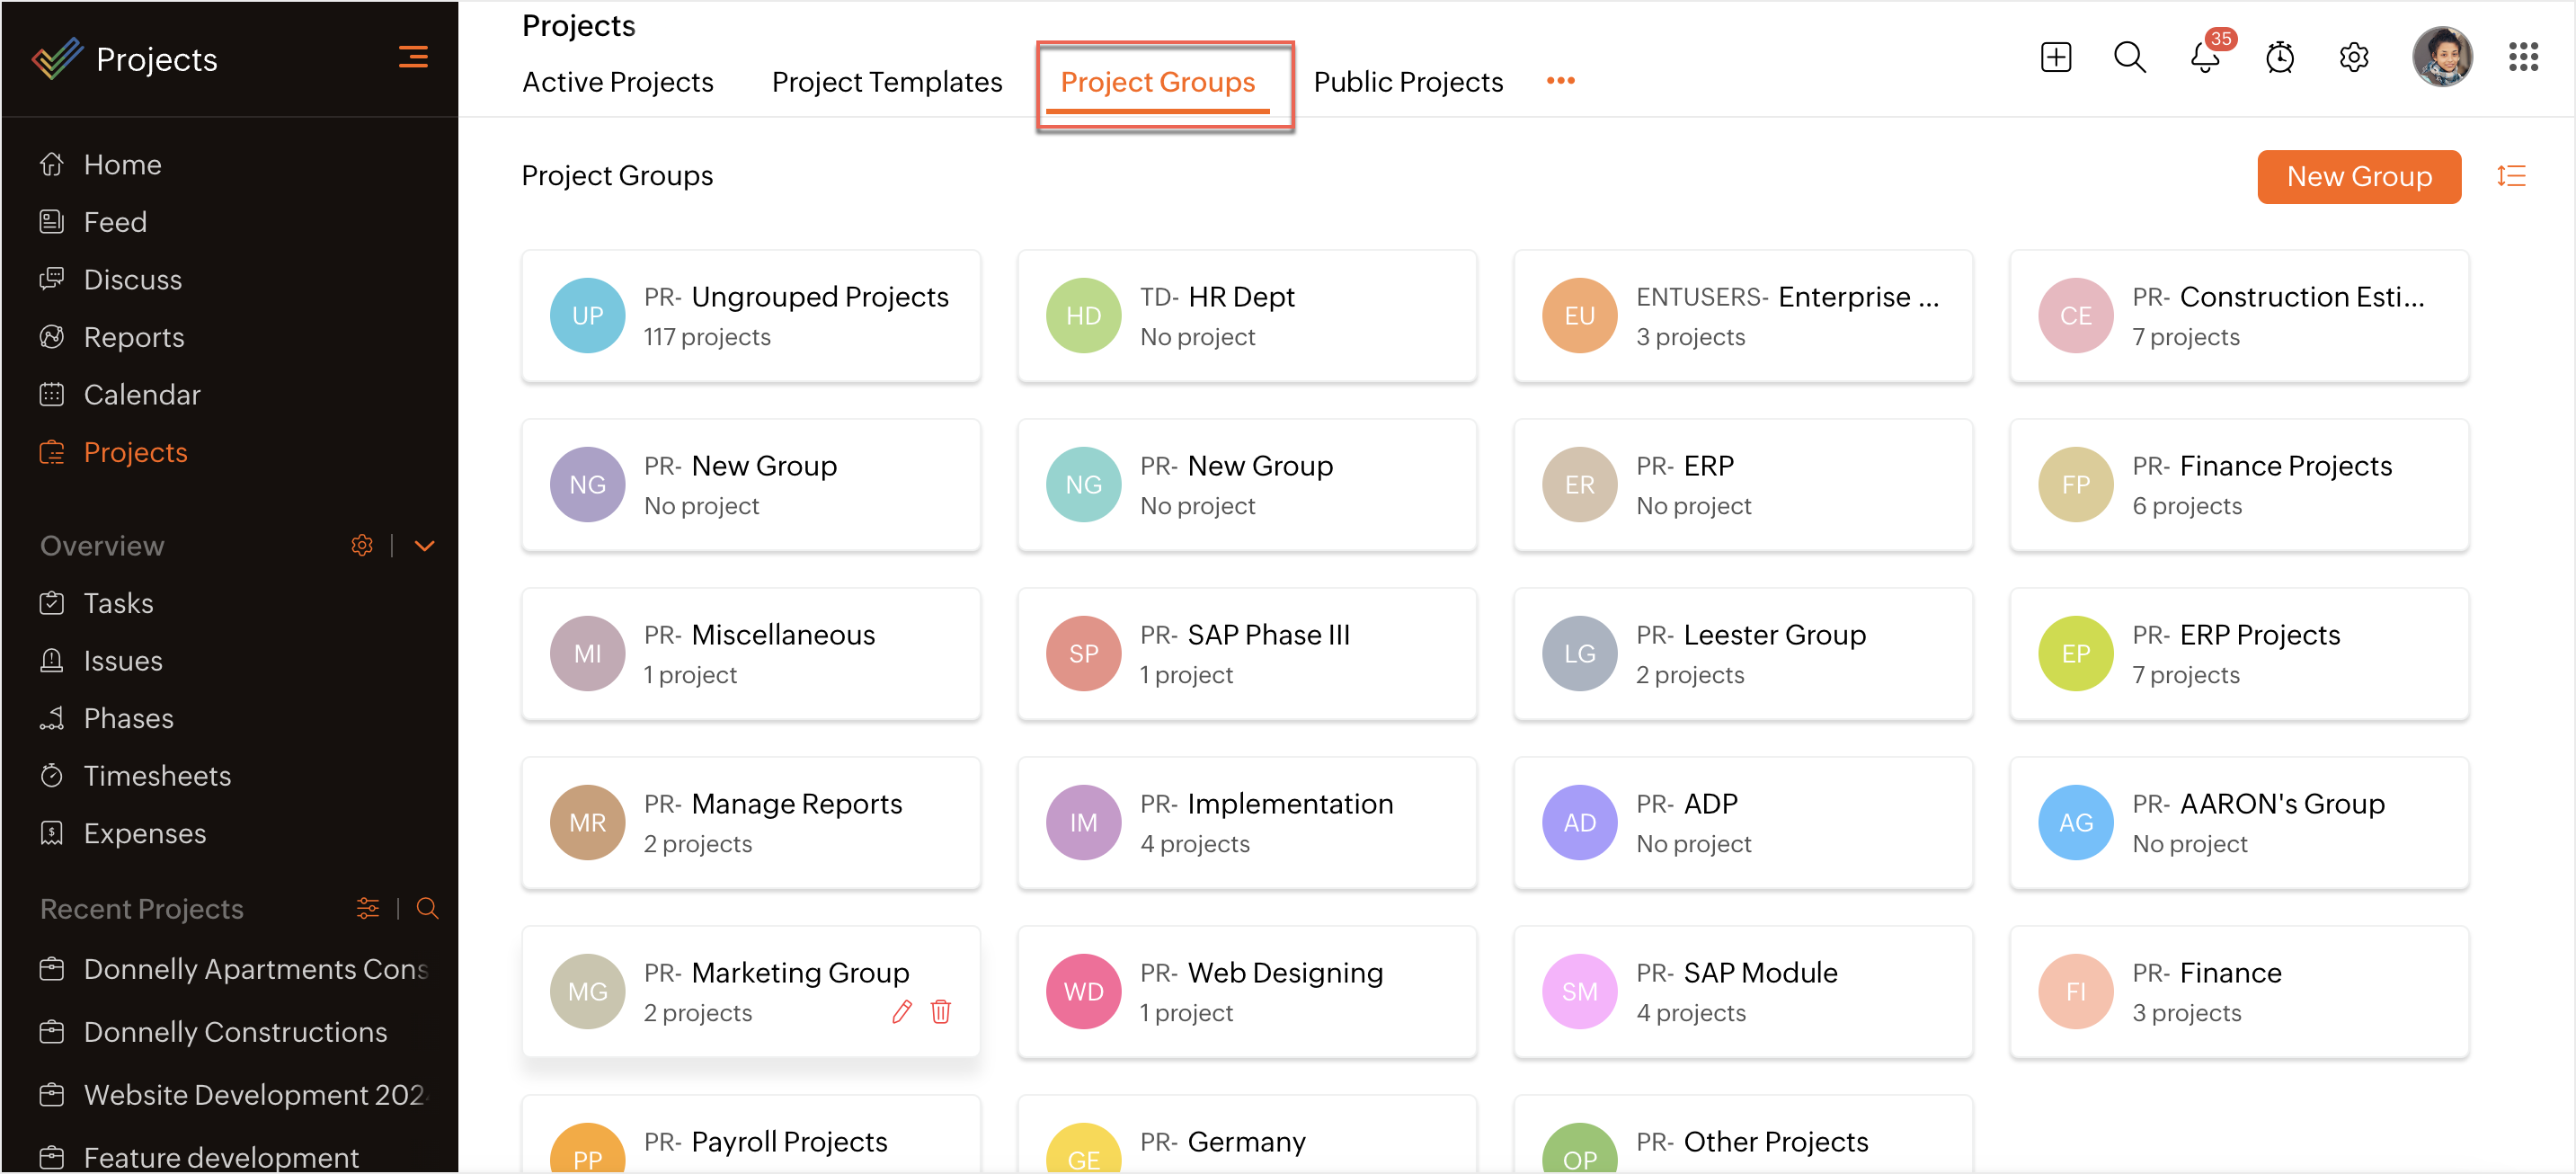Open Recent Projects filter options icon
This screenshot has height=1174, width=2576.
coord(367,908)
